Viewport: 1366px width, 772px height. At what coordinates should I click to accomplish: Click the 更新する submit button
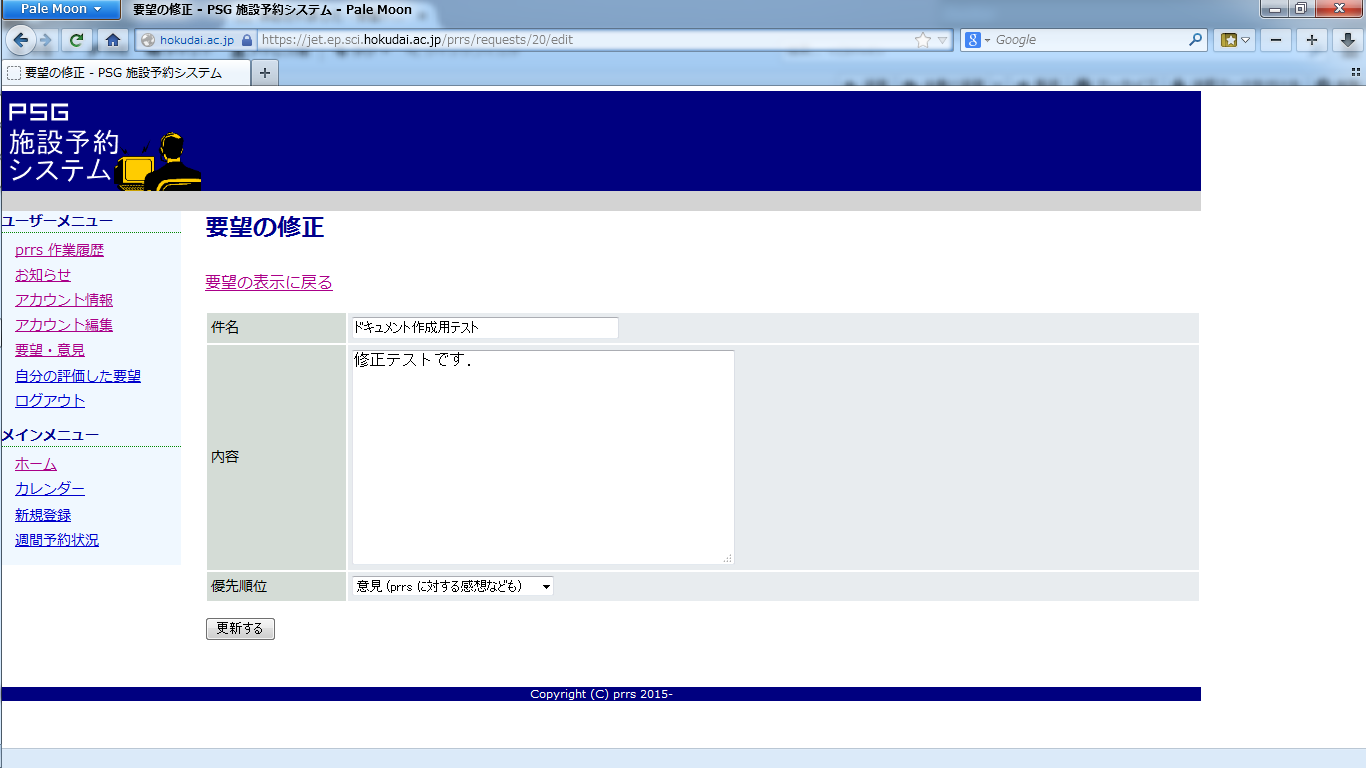[x=240, y=629]
